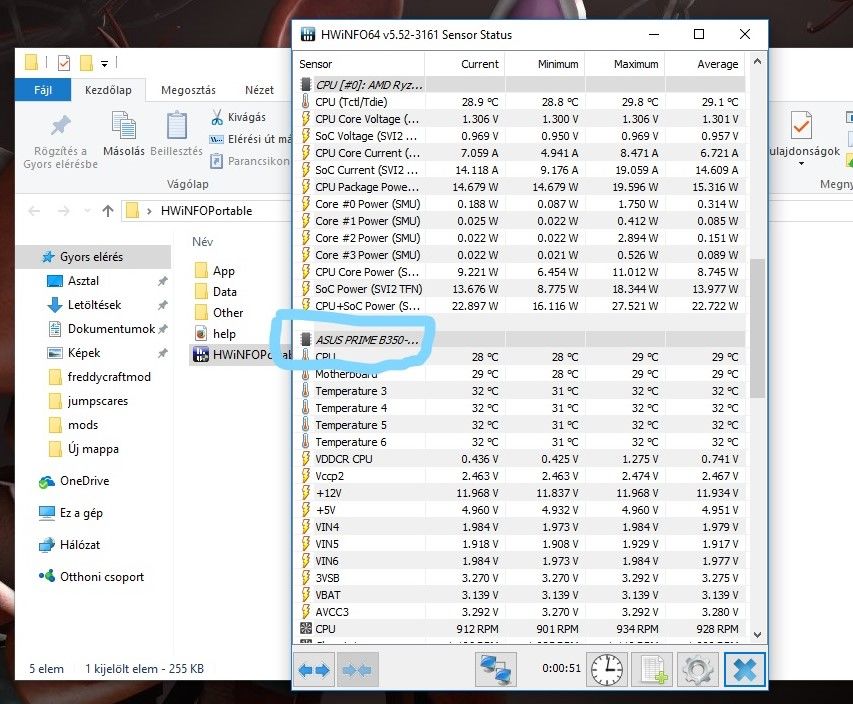Select Gyors elérés in navigation pane

coord(91,257)
